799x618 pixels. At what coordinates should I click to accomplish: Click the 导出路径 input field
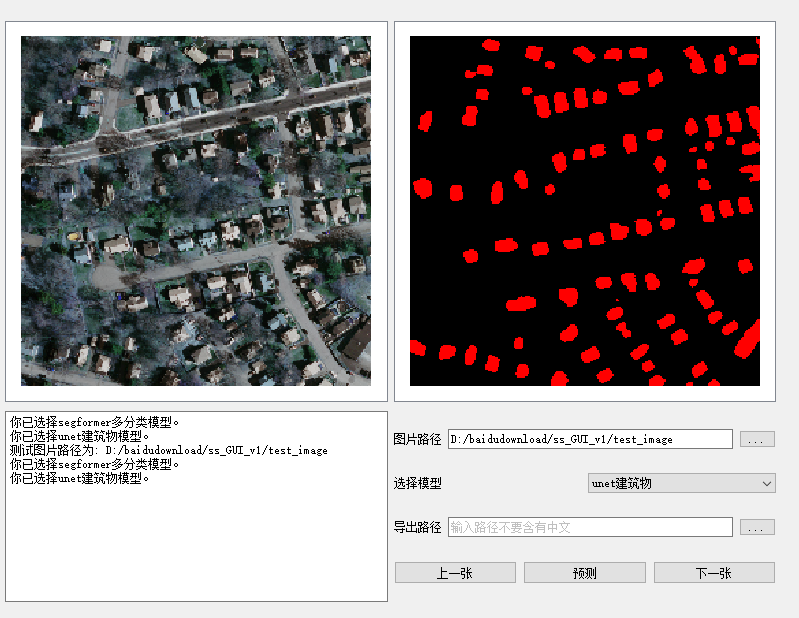(x=590, y=527)
